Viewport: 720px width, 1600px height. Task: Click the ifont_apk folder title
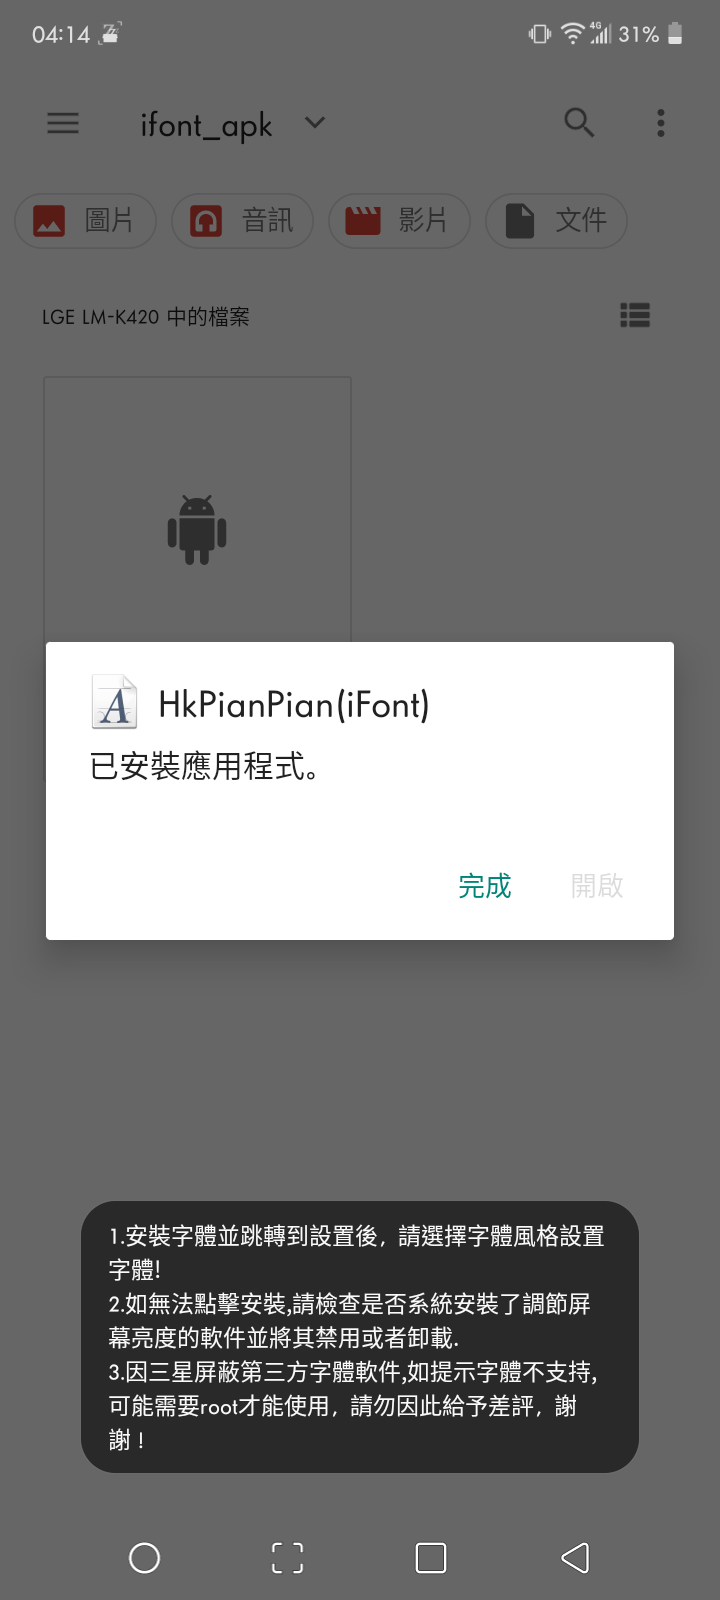pyautogui.click(x=206, y=125)
